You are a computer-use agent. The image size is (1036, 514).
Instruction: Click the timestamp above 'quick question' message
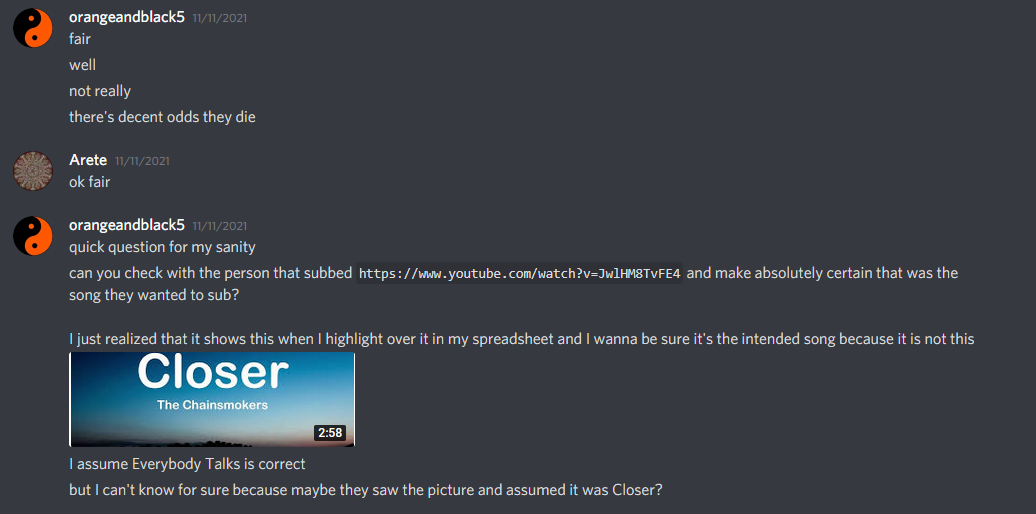tap(220, 226)
